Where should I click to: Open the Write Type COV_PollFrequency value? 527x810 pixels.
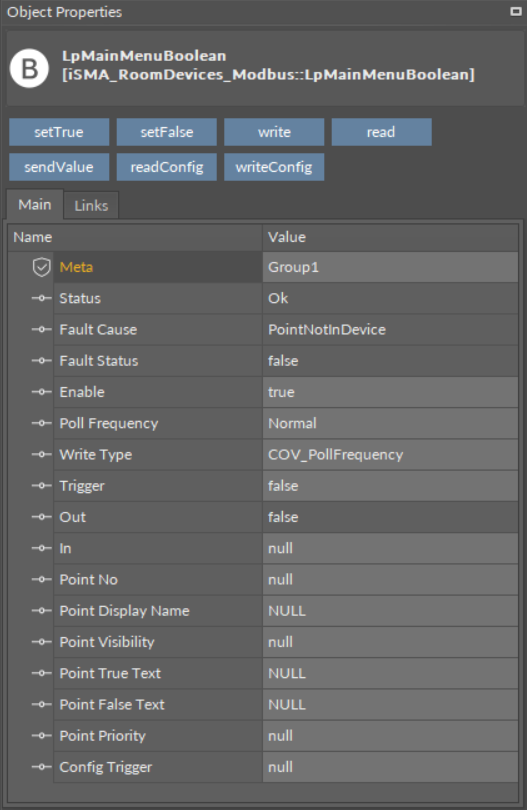click(390, 455)
